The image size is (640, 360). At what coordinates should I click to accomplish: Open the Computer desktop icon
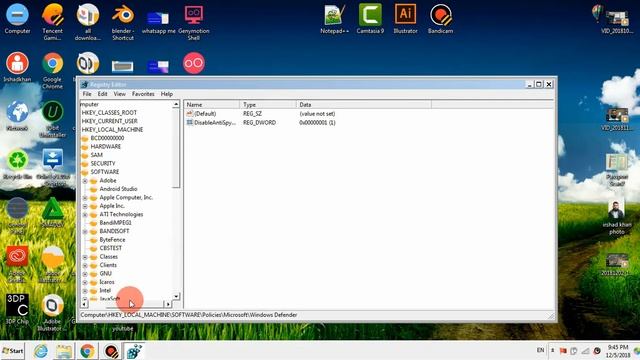click(17, 19)
